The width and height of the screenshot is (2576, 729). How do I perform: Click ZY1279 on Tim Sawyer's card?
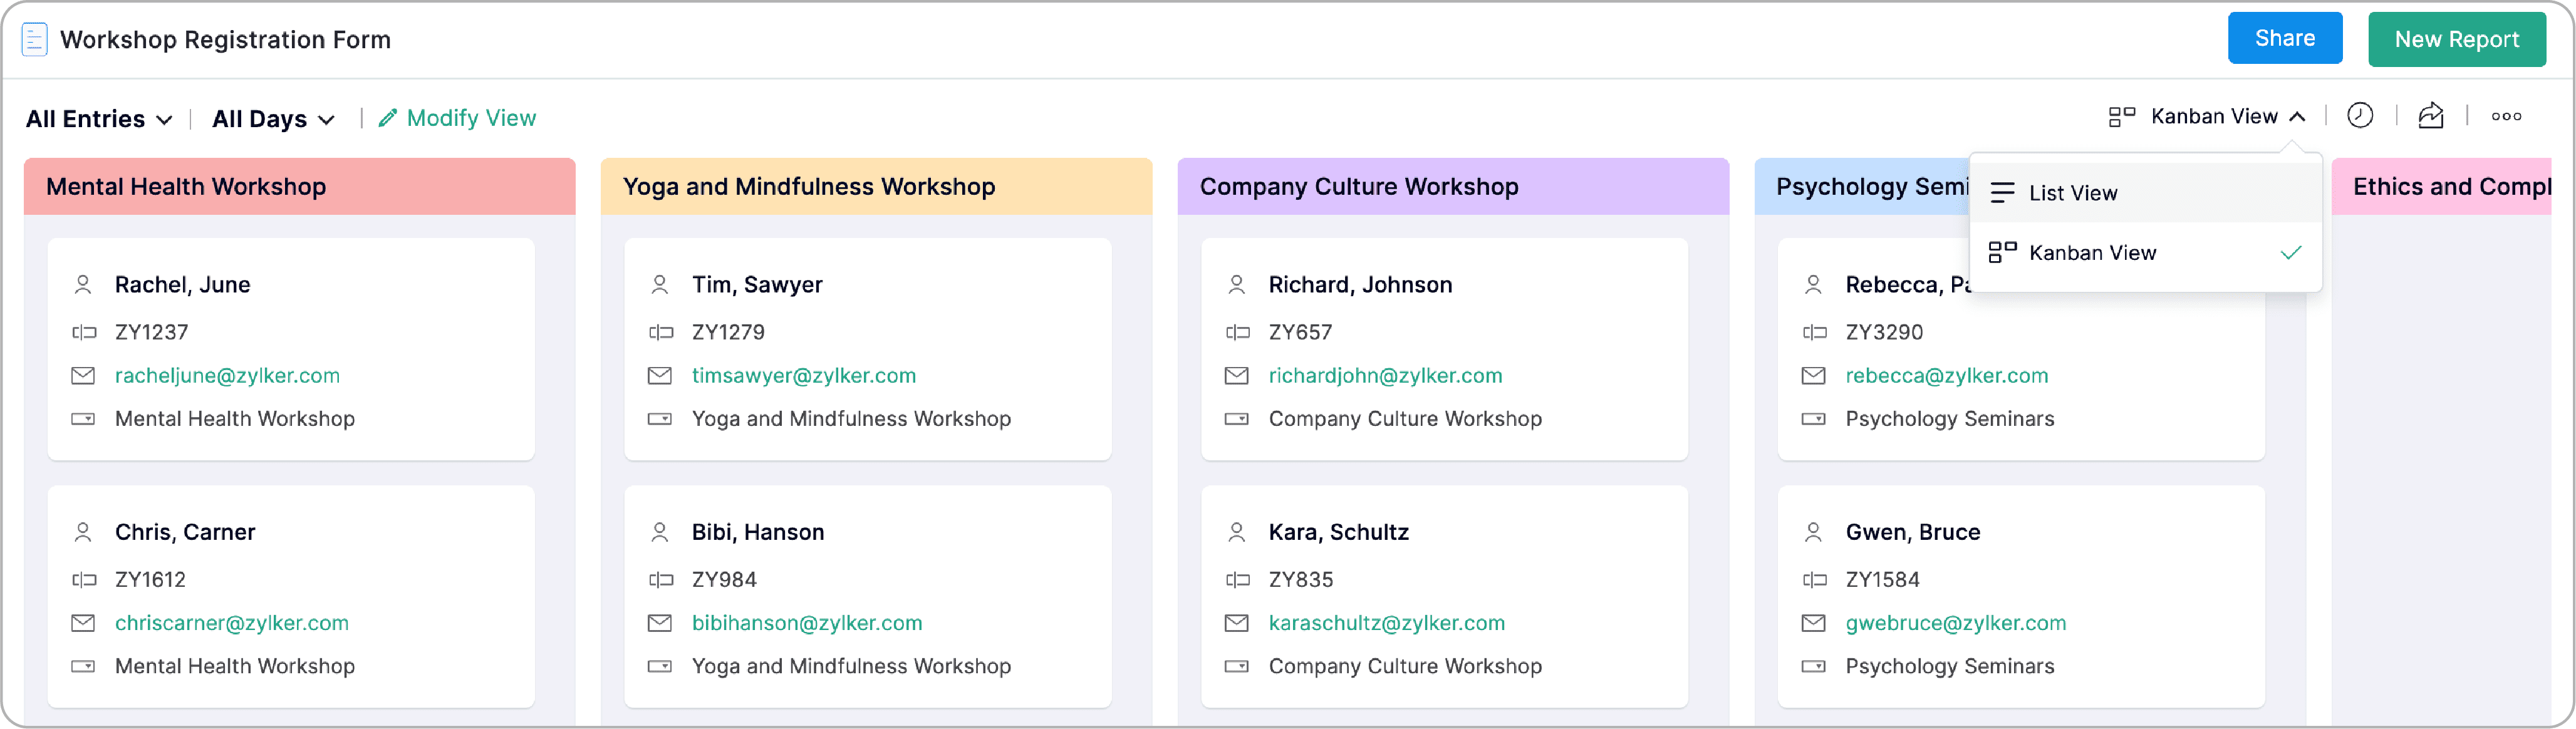point(728,332)
